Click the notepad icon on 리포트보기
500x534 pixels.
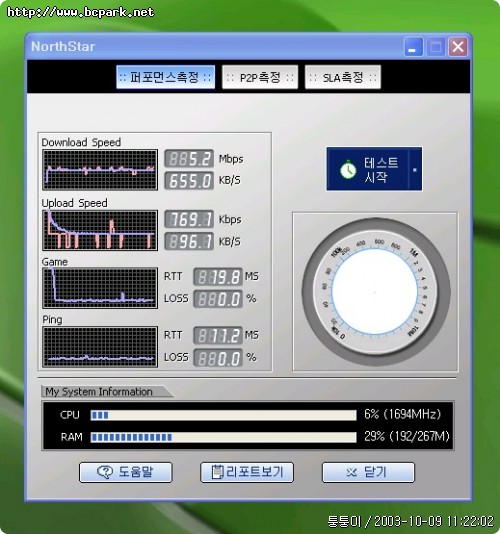(x=217, y=472)
